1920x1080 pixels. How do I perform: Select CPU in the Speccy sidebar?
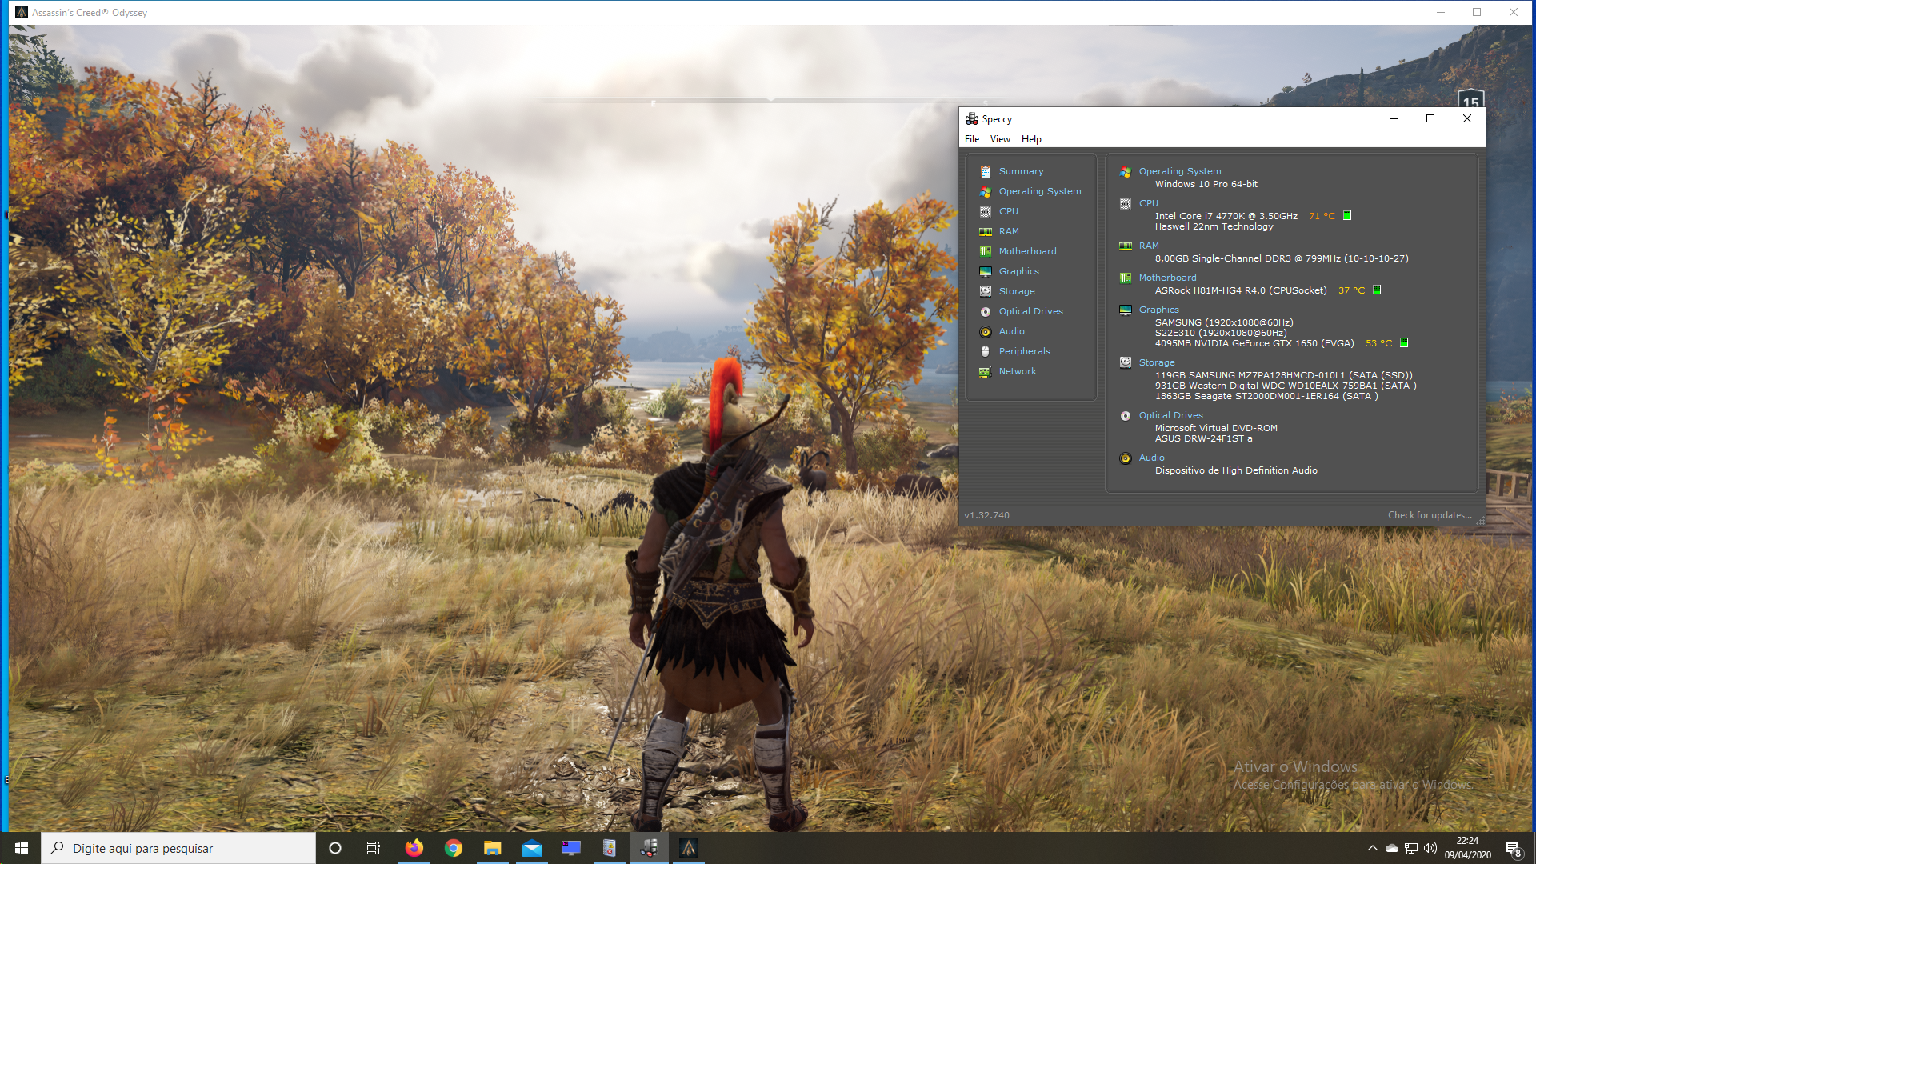(1008, 211)
